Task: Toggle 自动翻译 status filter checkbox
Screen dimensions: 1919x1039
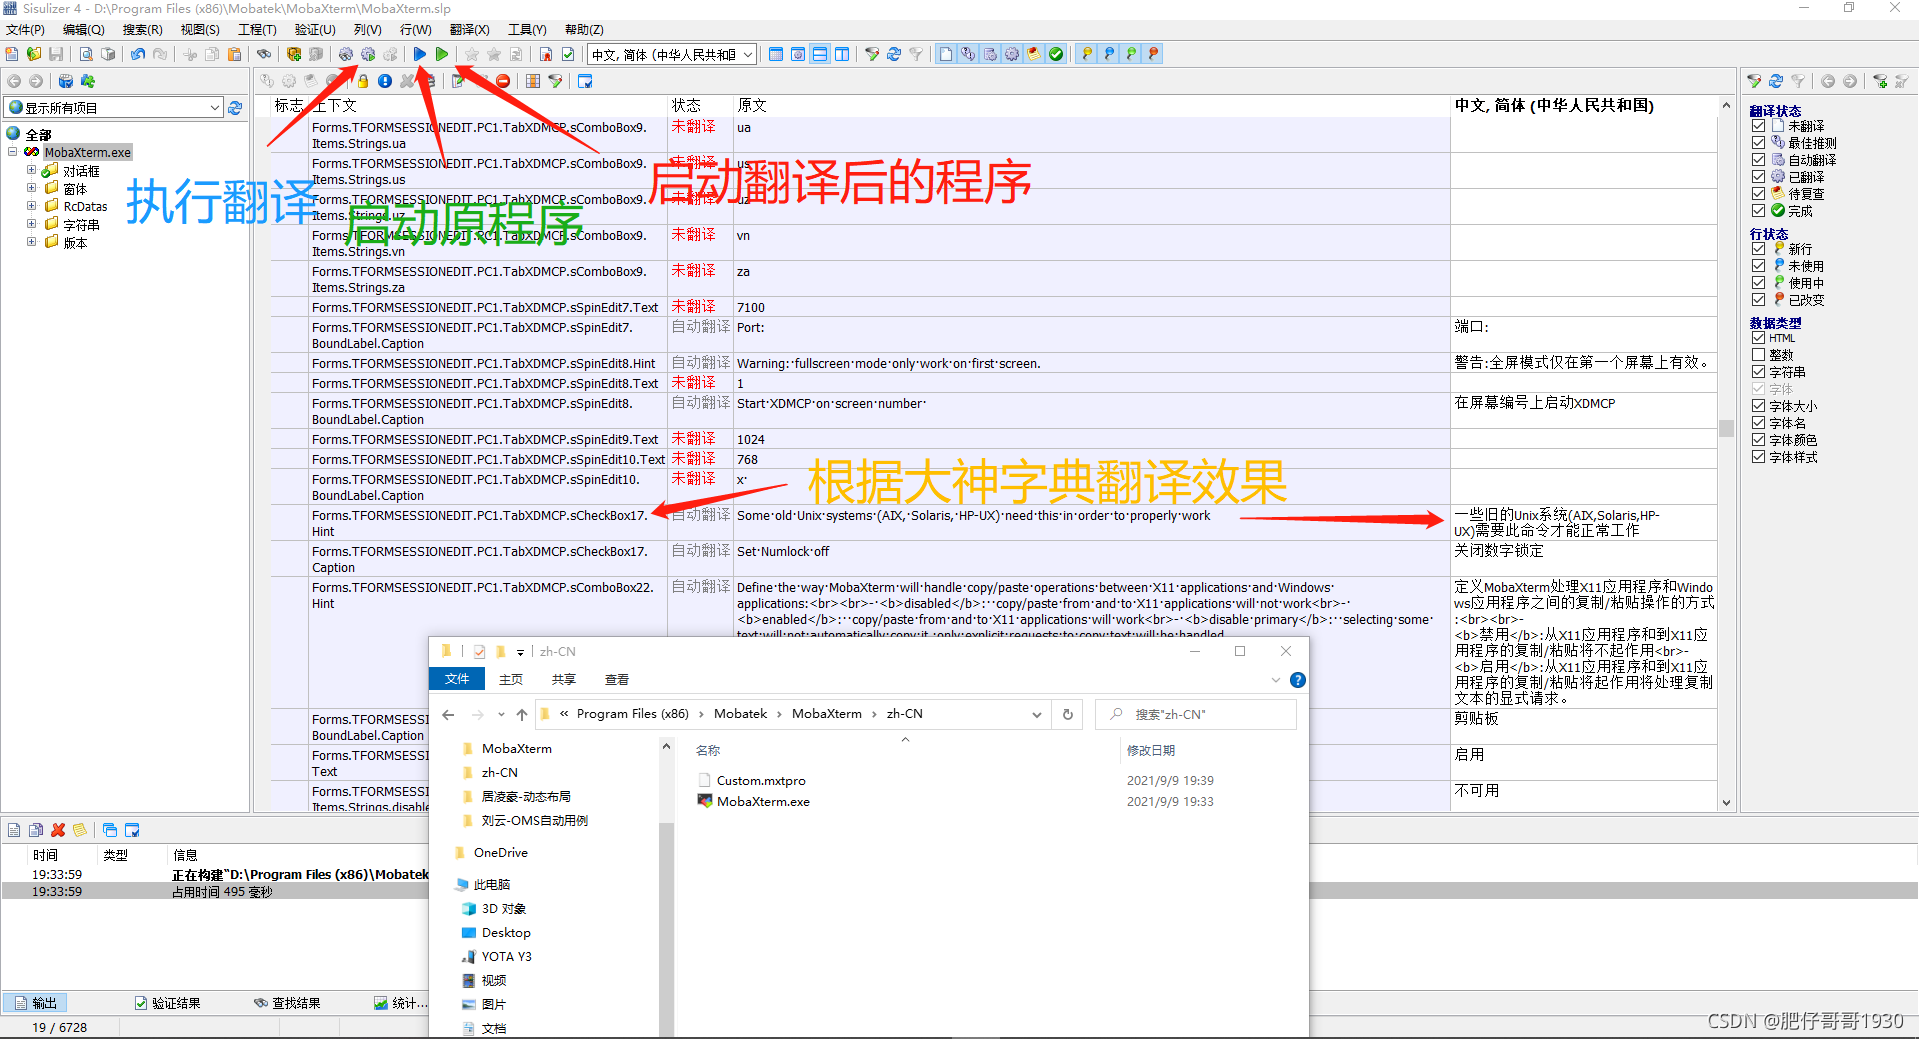Action: (x=1758, y=160)
